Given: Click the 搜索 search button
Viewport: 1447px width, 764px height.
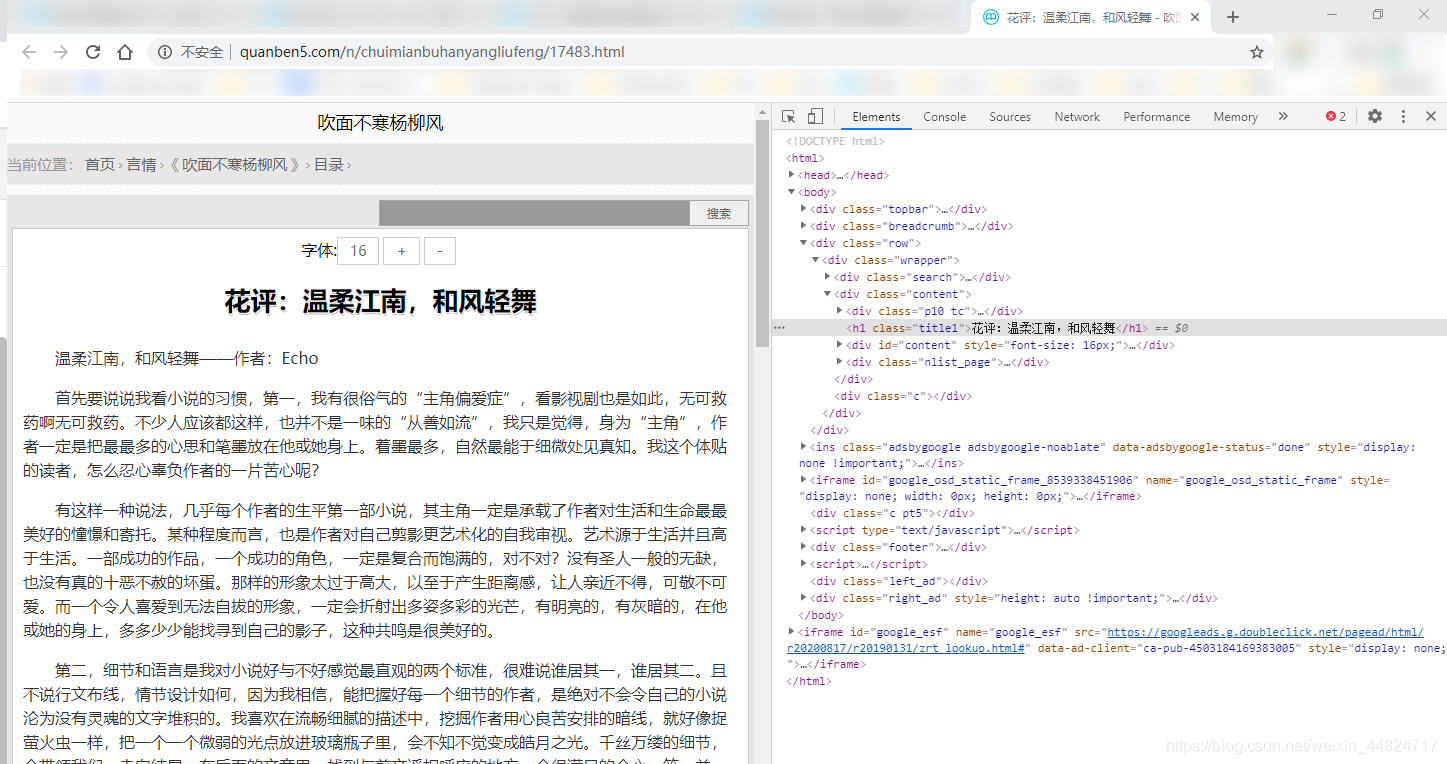Looking at the screenshot, I should tap(719, 213).
